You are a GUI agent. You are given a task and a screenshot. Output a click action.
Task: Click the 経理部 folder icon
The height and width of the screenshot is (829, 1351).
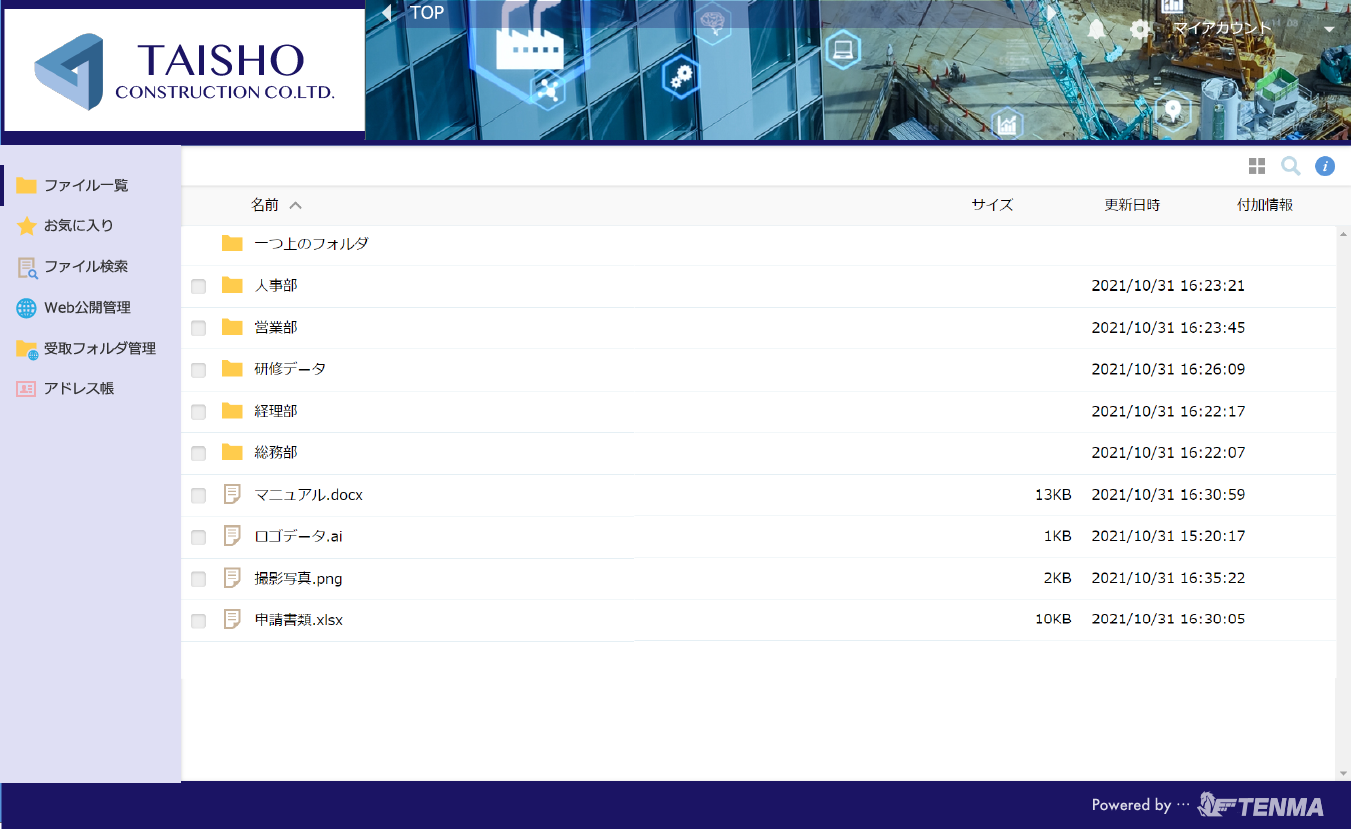tap(232, 411)
